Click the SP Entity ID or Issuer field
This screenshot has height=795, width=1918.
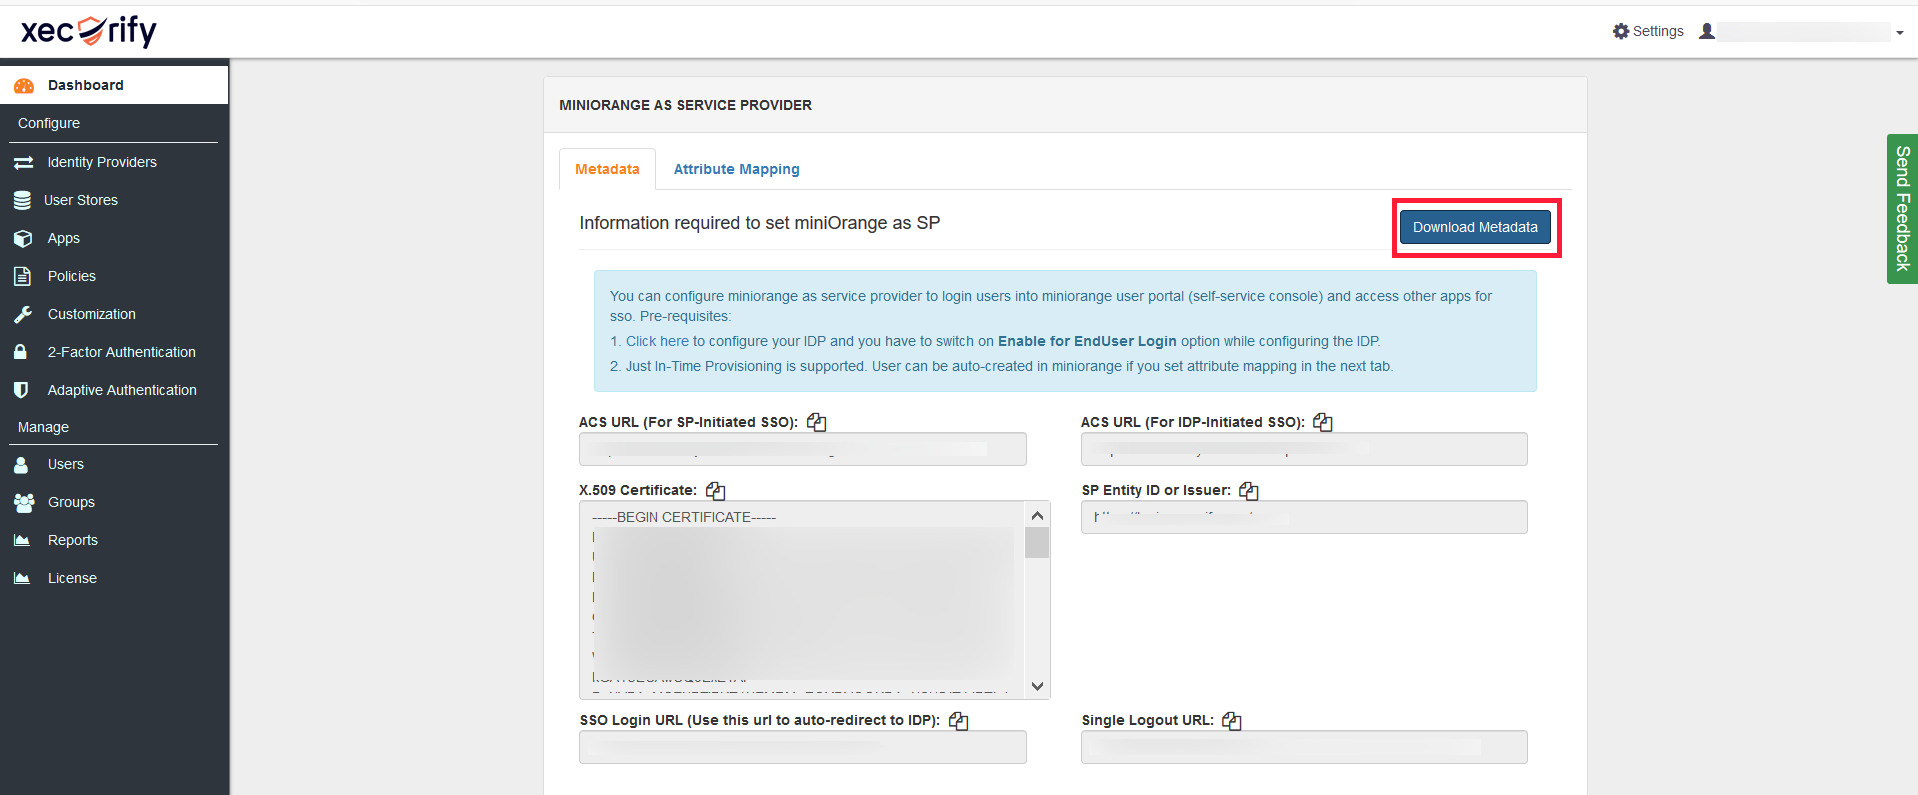tap(1304, 517)
